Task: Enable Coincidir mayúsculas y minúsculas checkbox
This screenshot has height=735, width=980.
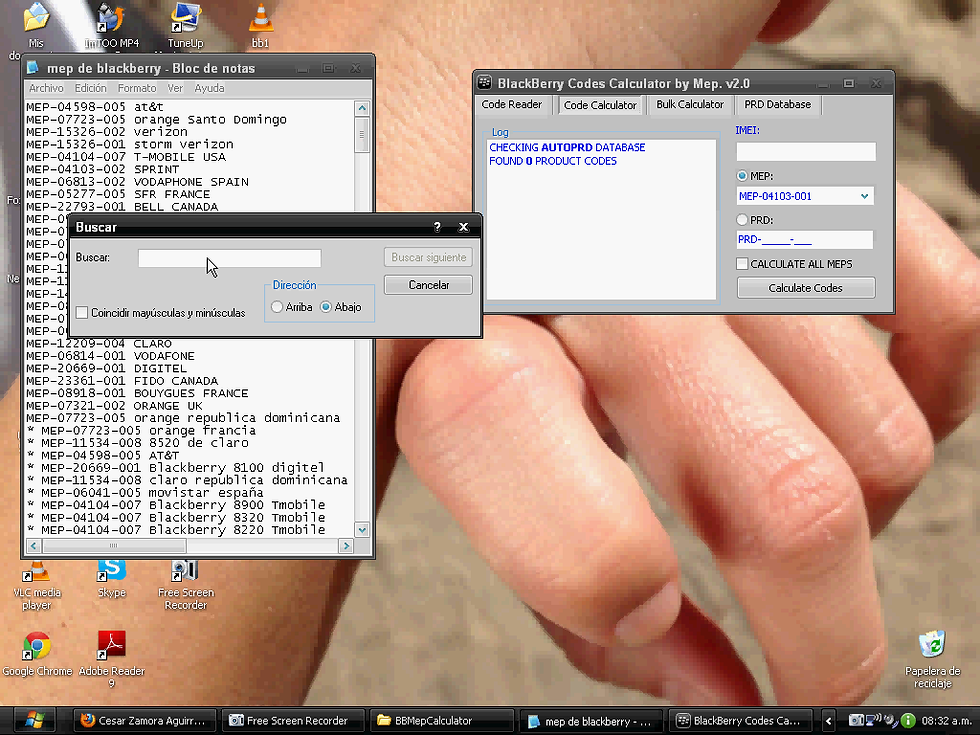Action: pos(82,312)
